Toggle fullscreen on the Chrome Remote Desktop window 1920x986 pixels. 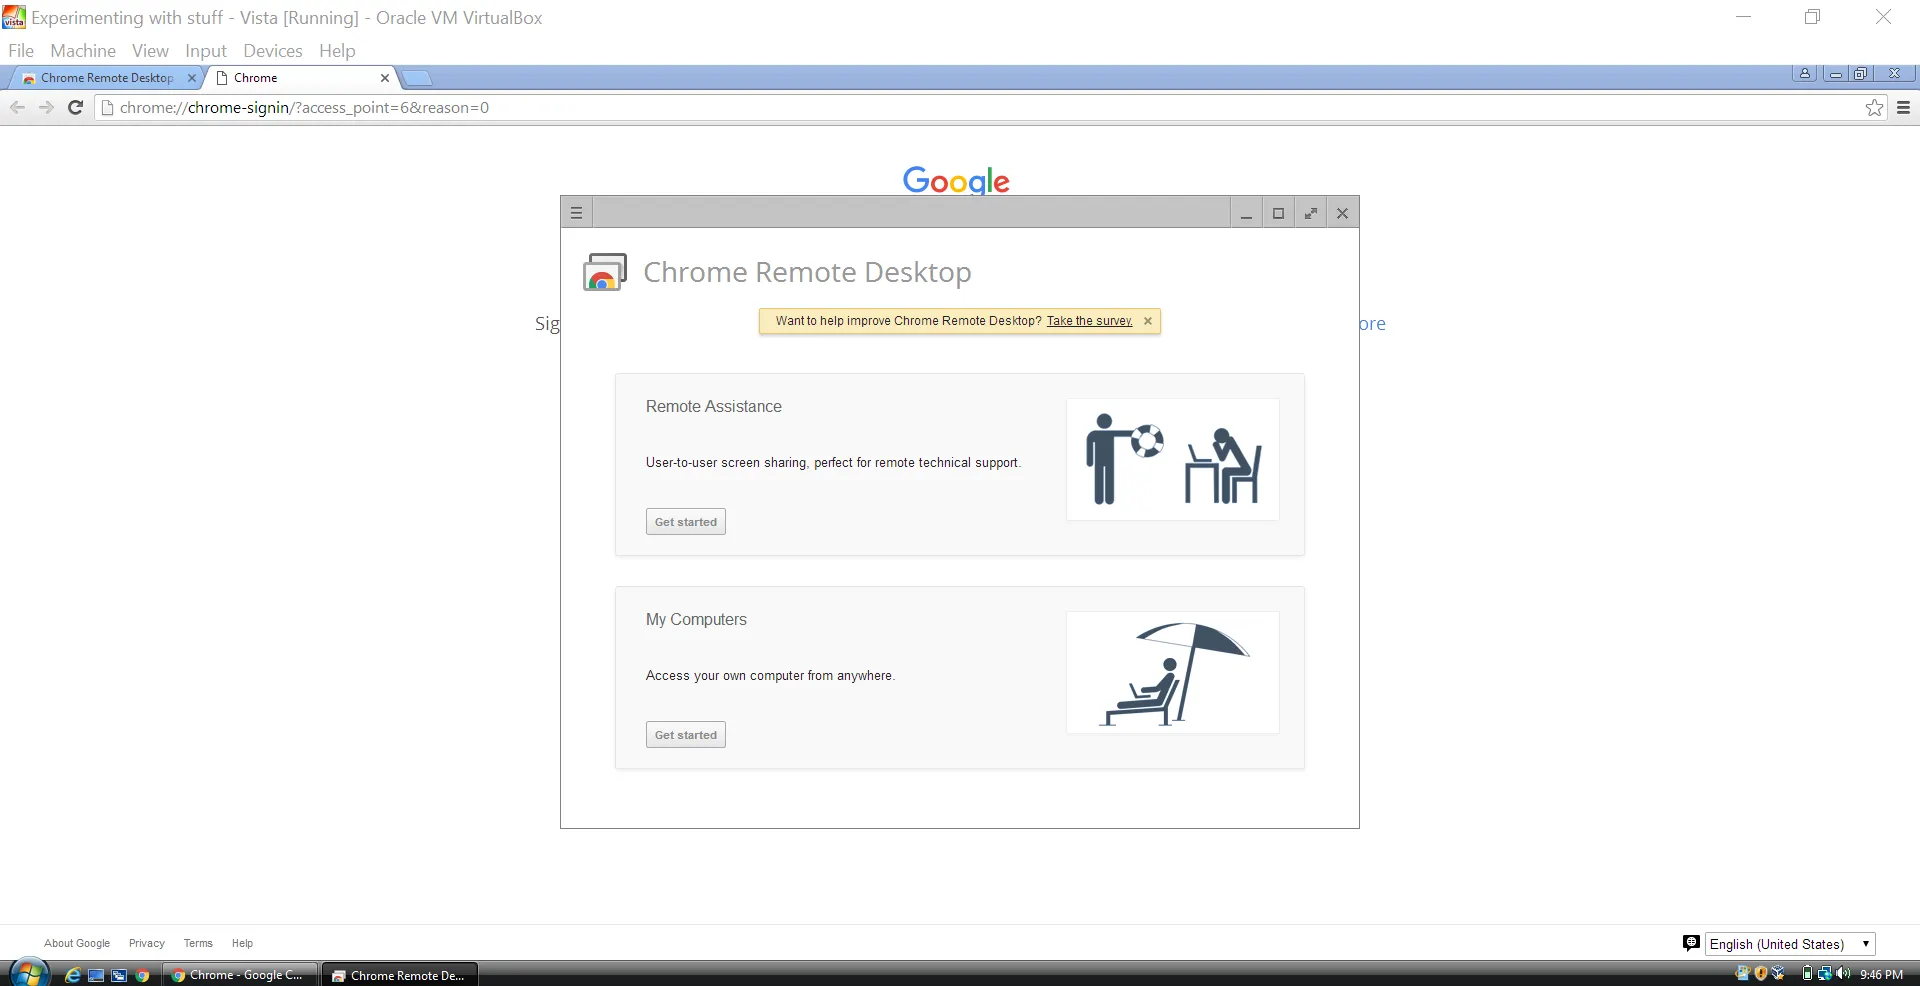point(1310,213)
